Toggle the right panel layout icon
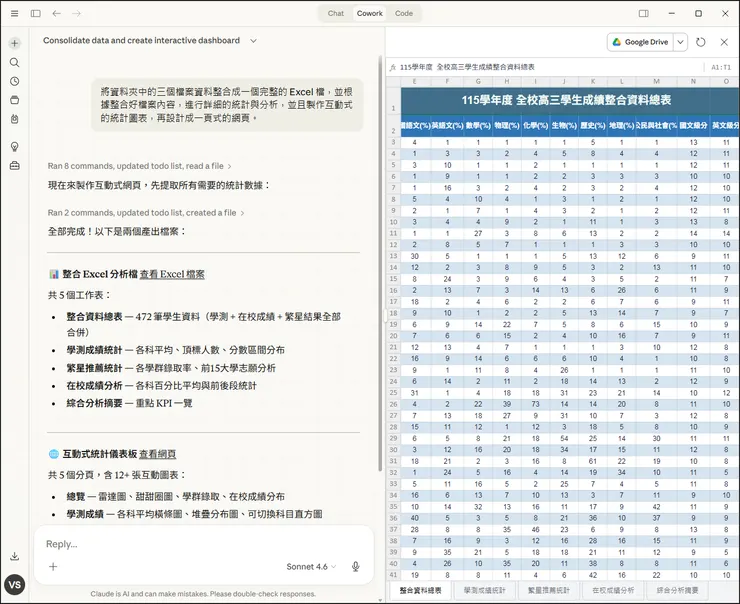Screen dimensions: 740x604 click(x=644, y=13)
